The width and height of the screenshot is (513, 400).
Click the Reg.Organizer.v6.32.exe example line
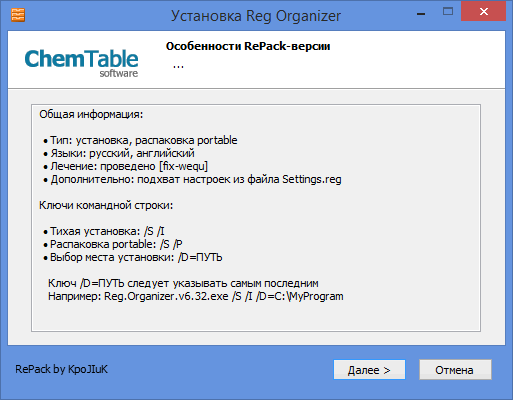196,296
